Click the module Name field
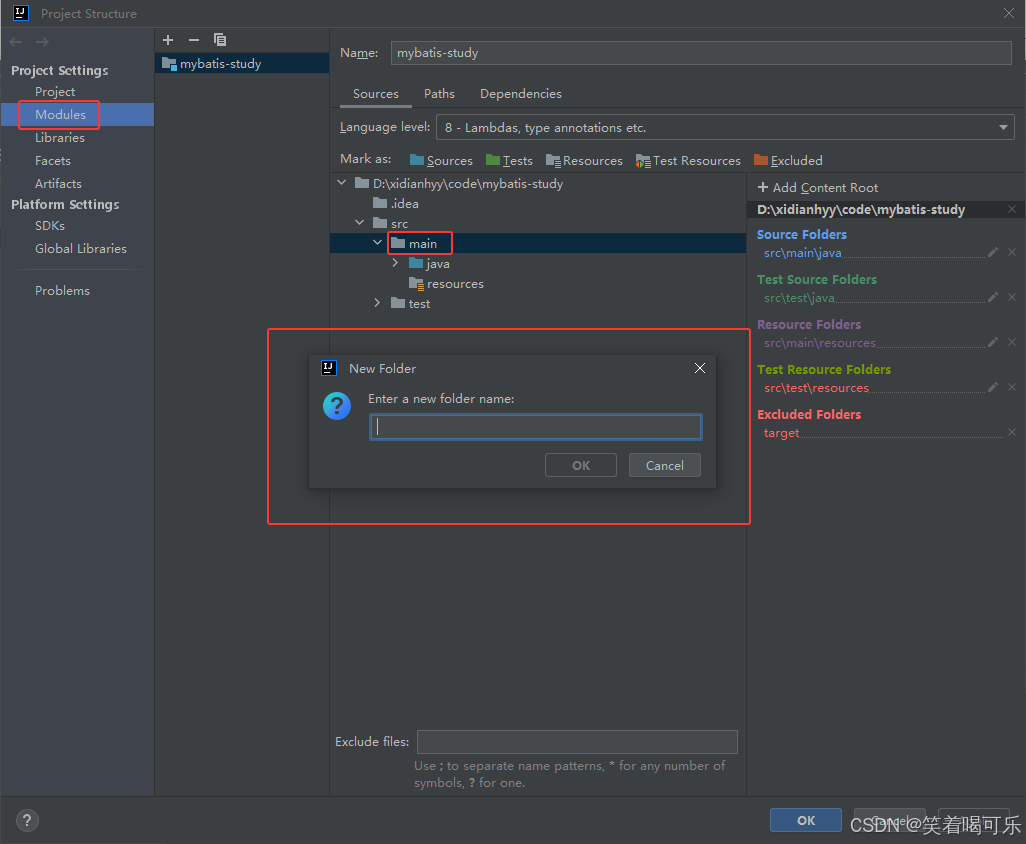 click(x=701, y=53)
